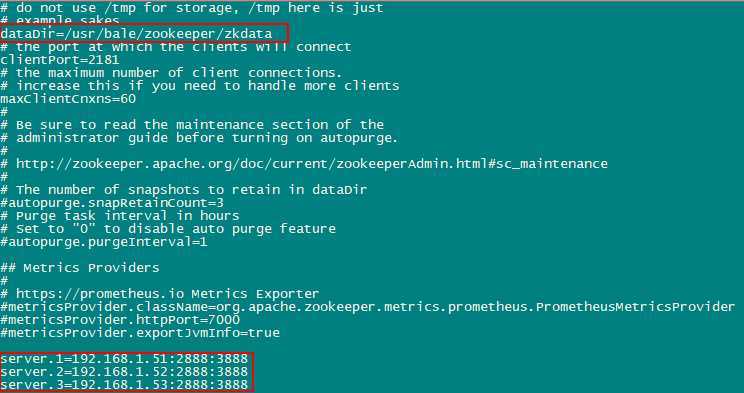
Task: Place cursor on dataDir zkdata path line
Action: 137,34
